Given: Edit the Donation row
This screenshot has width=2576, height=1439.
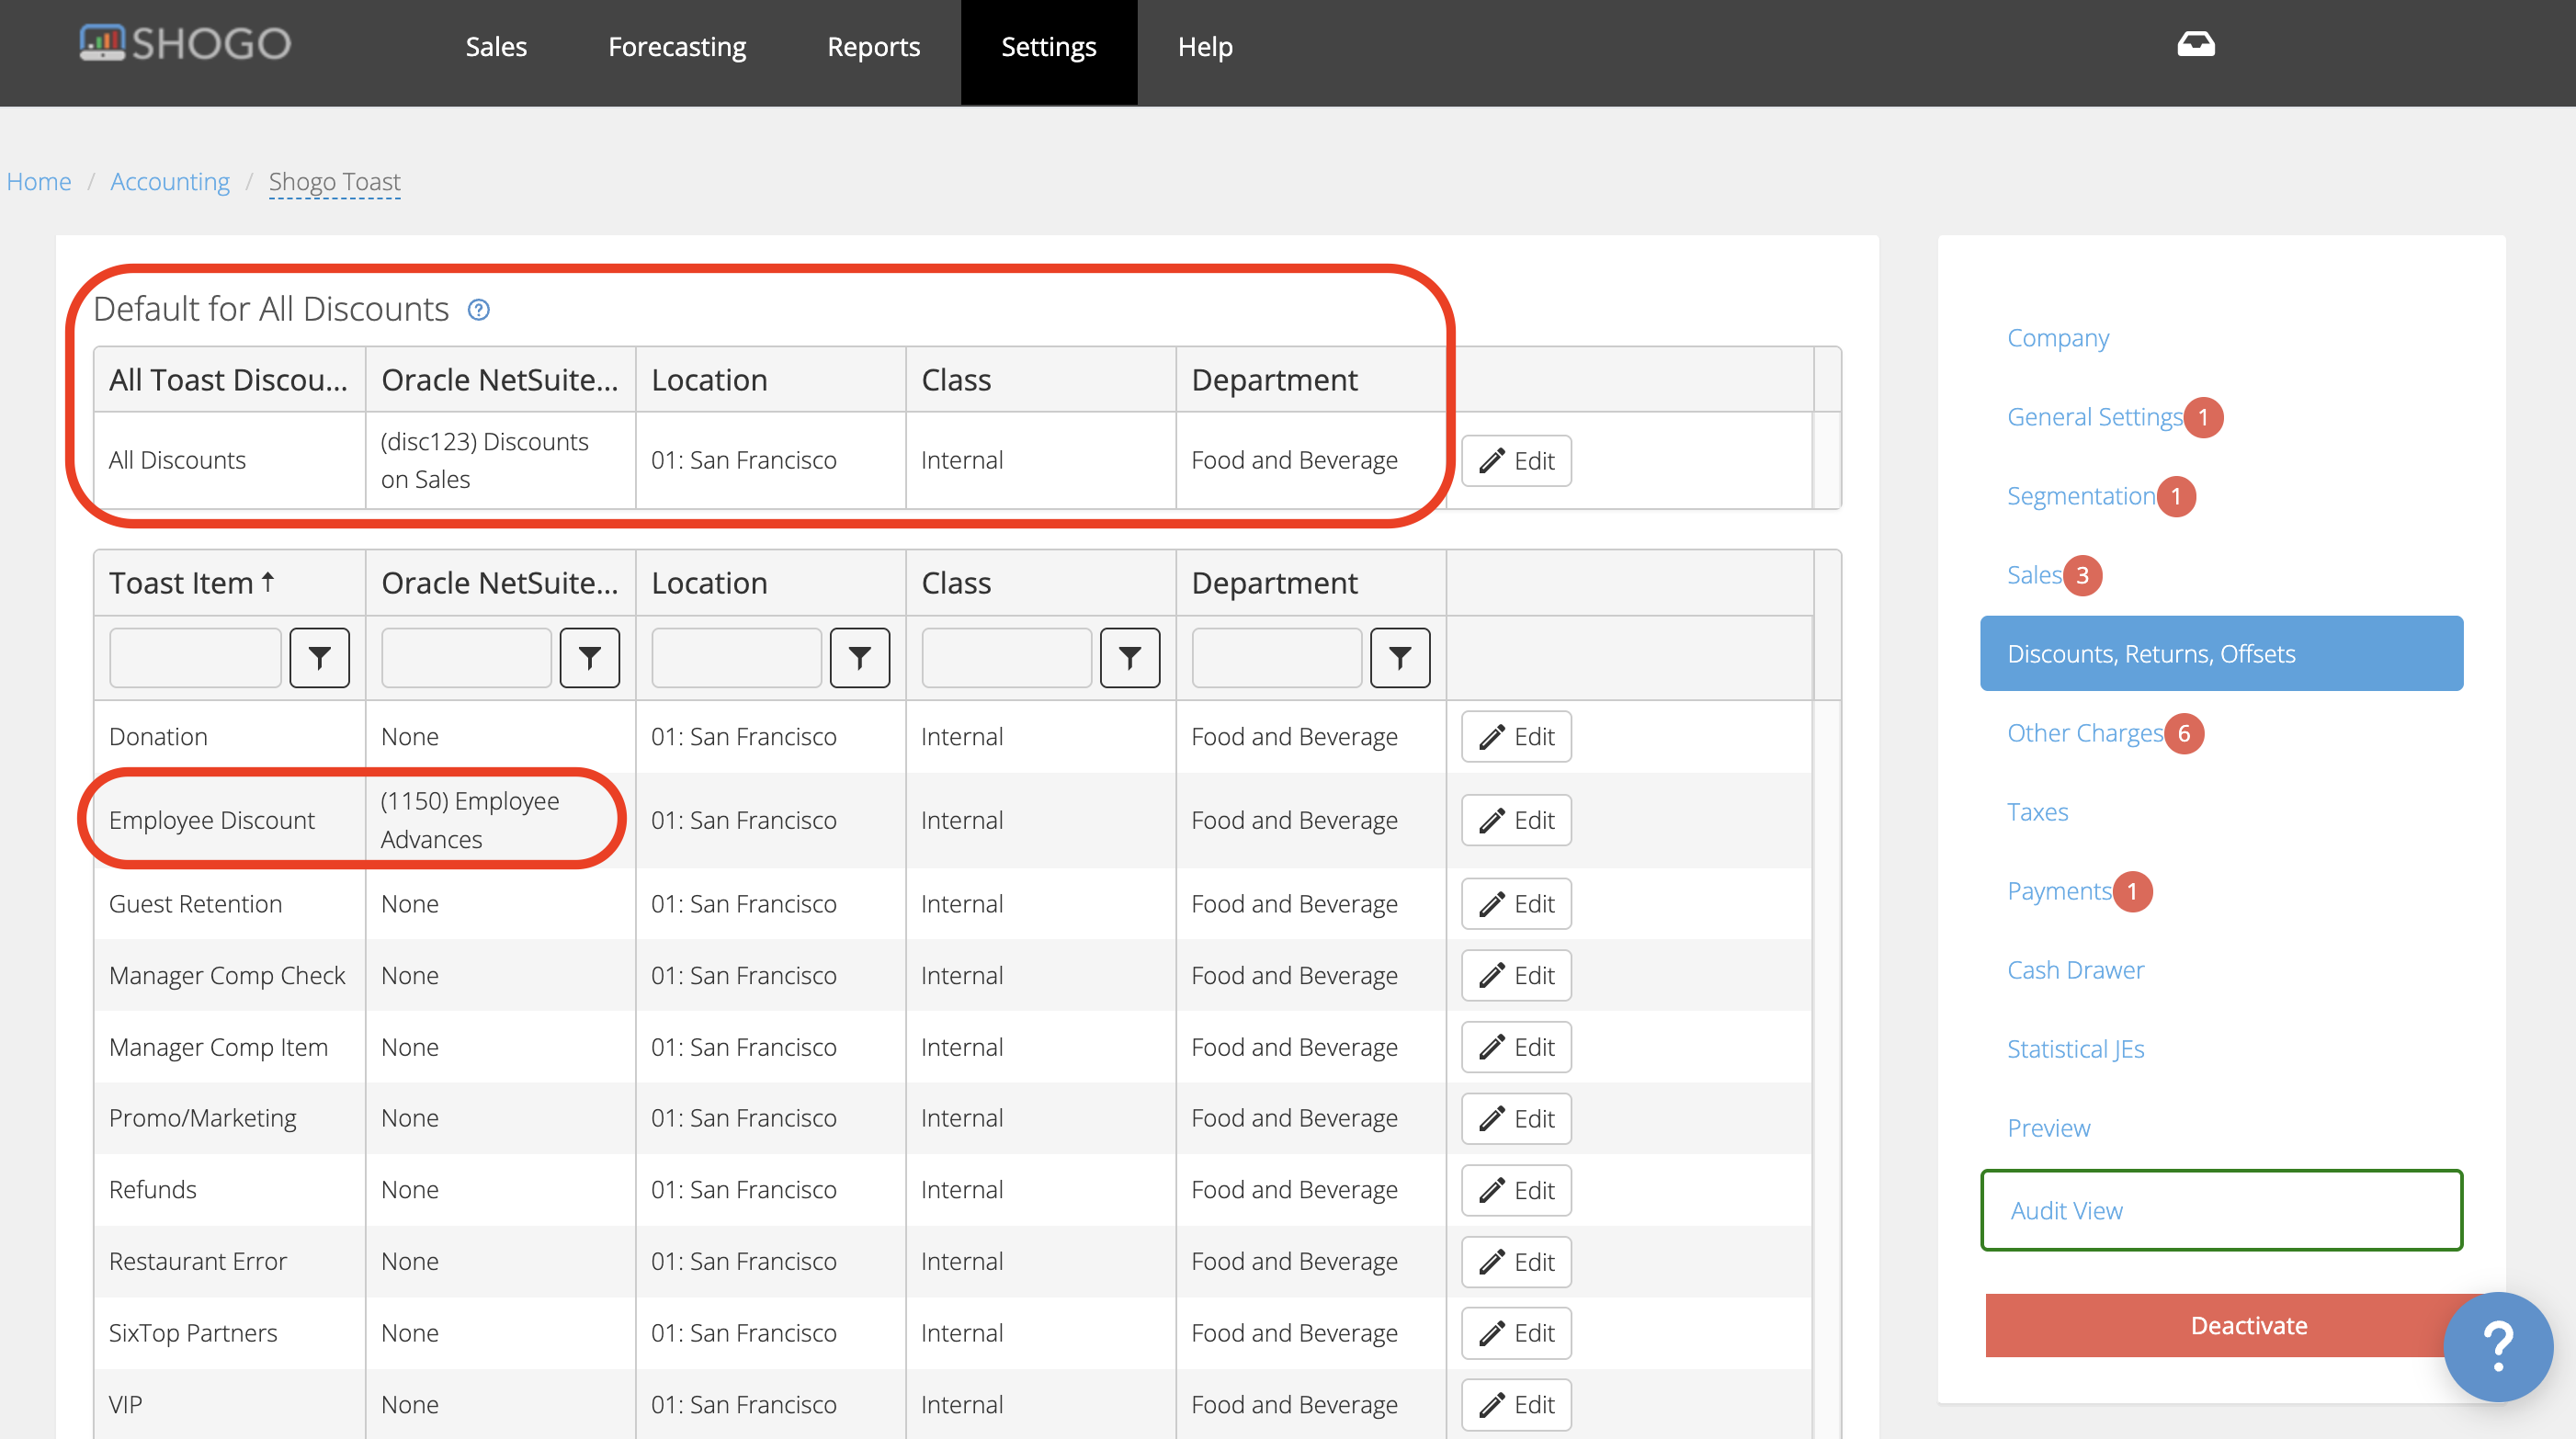Looking at the screenshot, I should 1515,736.
